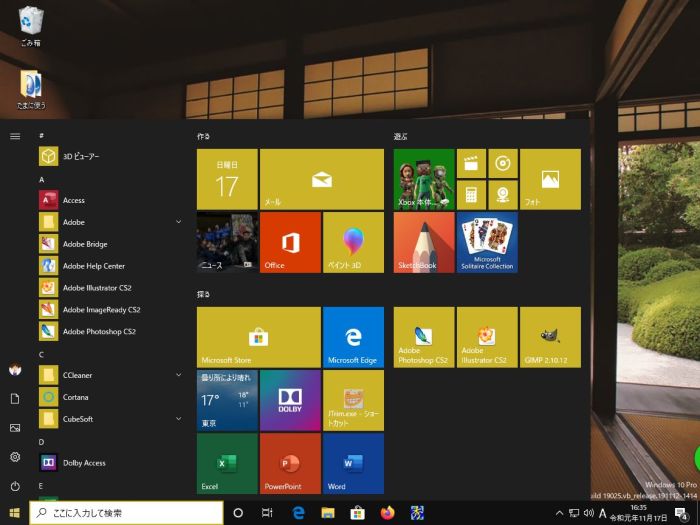700x525 pixels.
Task: Click Firefox icon on the taskbar
Action: pos(387,513)
